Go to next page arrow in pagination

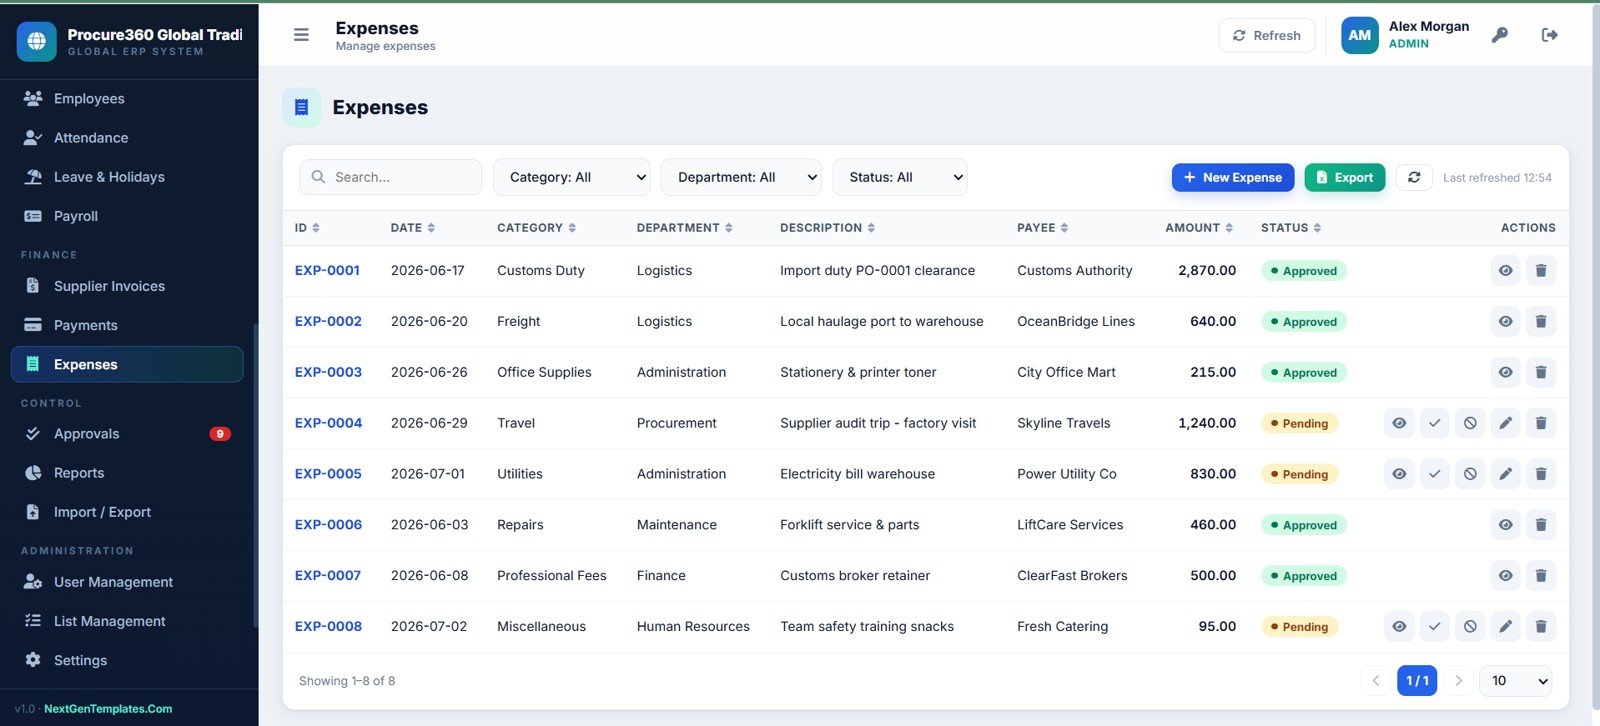click(x=1458, y=681)
